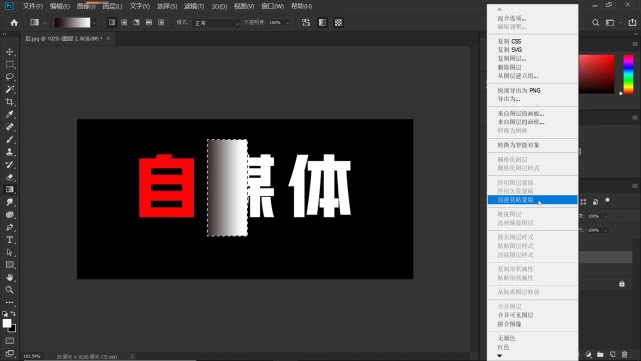Open the search magnifier at top right
This screenshot has height=361, width=641.
596,23
